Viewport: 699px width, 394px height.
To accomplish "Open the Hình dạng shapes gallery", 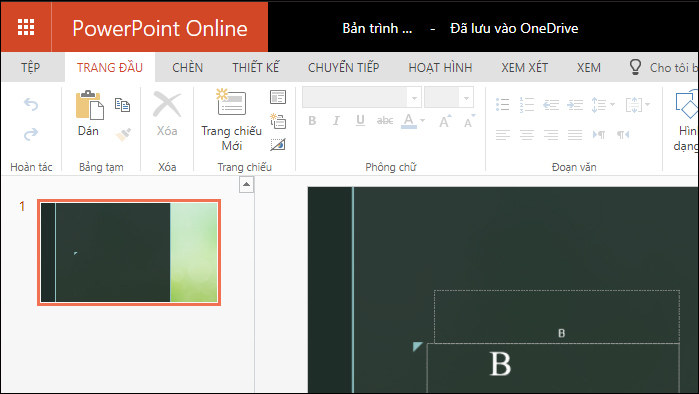I will point(686,120).
